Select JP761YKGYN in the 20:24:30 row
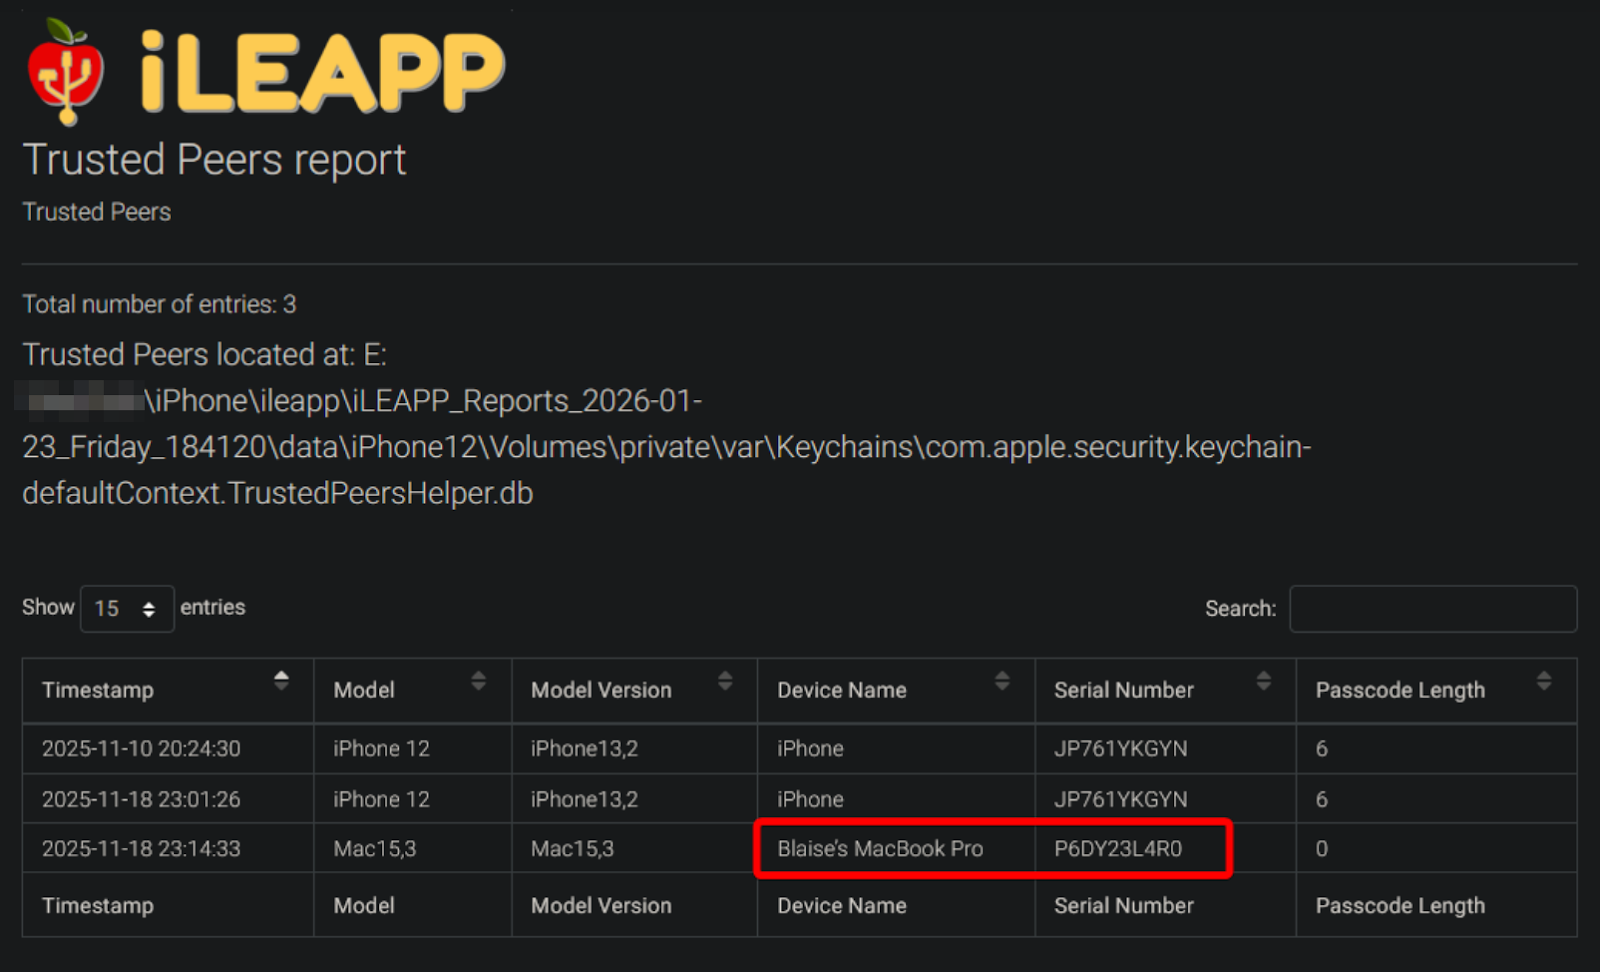This screenshot has width=1600, height=972. pyautogui.click(x=1121, y=748)
